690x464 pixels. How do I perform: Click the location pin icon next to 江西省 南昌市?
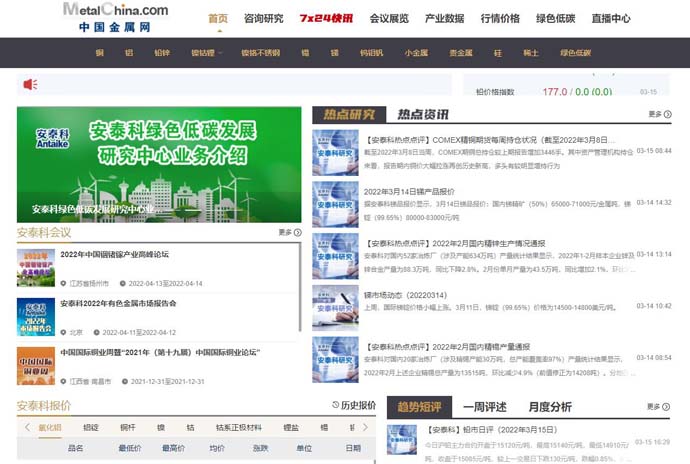tap(63, 381)
